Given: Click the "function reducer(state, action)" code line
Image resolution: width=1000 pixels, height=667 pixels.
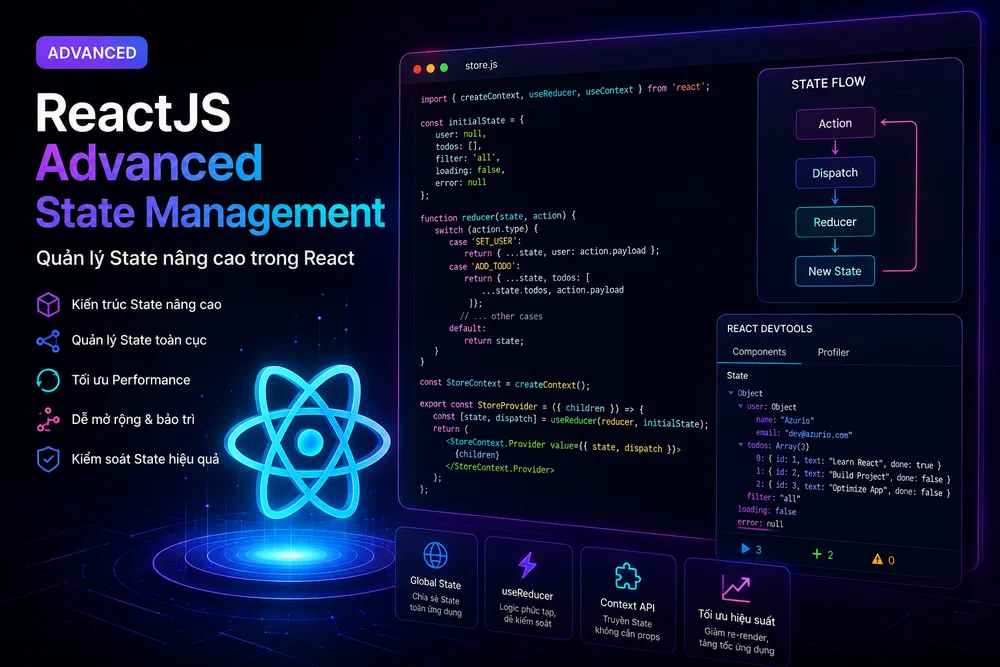Looking at the screenshot, I should (497, 217).
